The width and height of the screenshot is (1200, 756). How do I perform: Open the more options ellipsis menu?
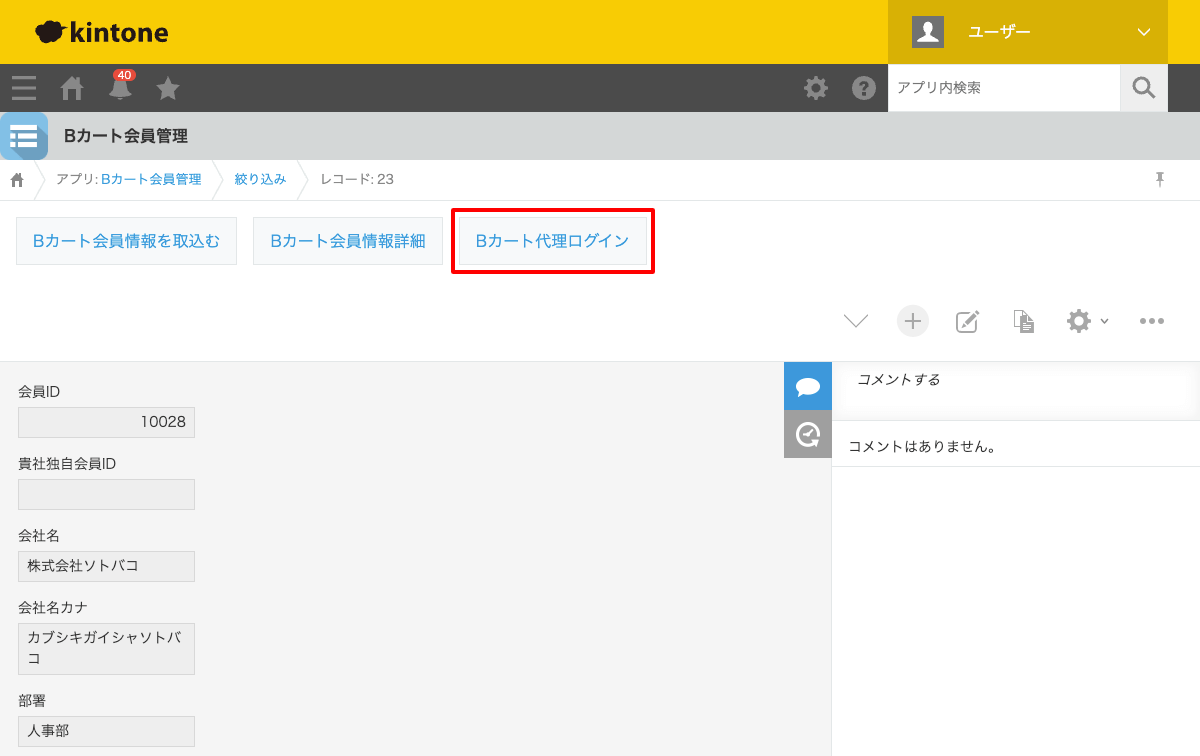(x=1152, y=321)
